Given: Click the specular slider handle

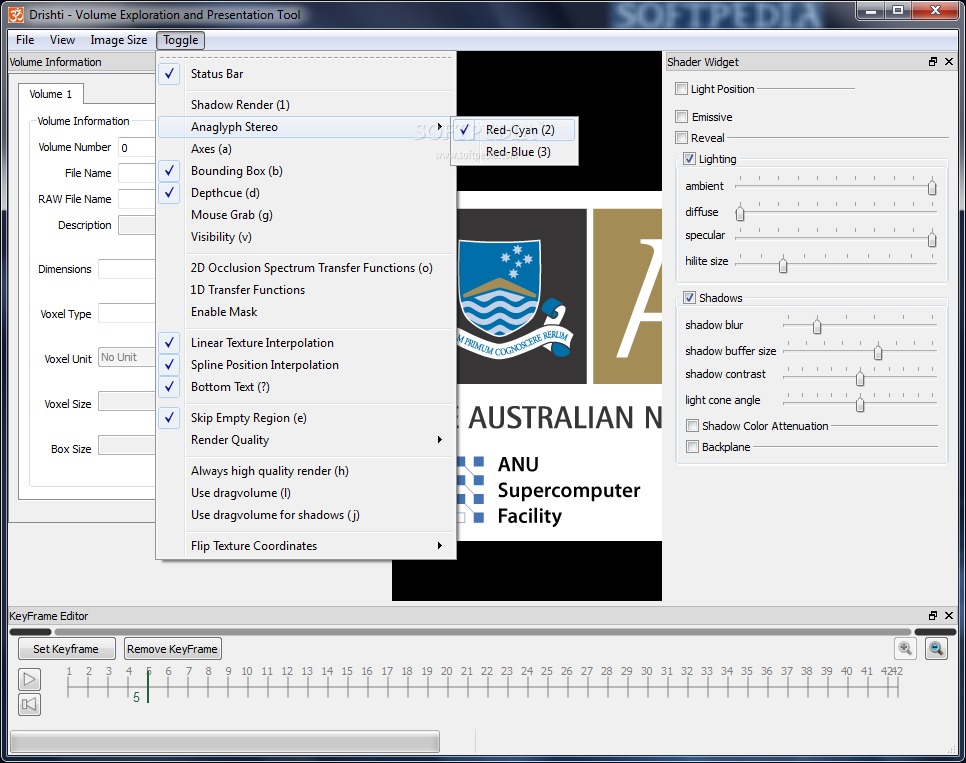Looking at the screenshot, I should click(932, 239).
